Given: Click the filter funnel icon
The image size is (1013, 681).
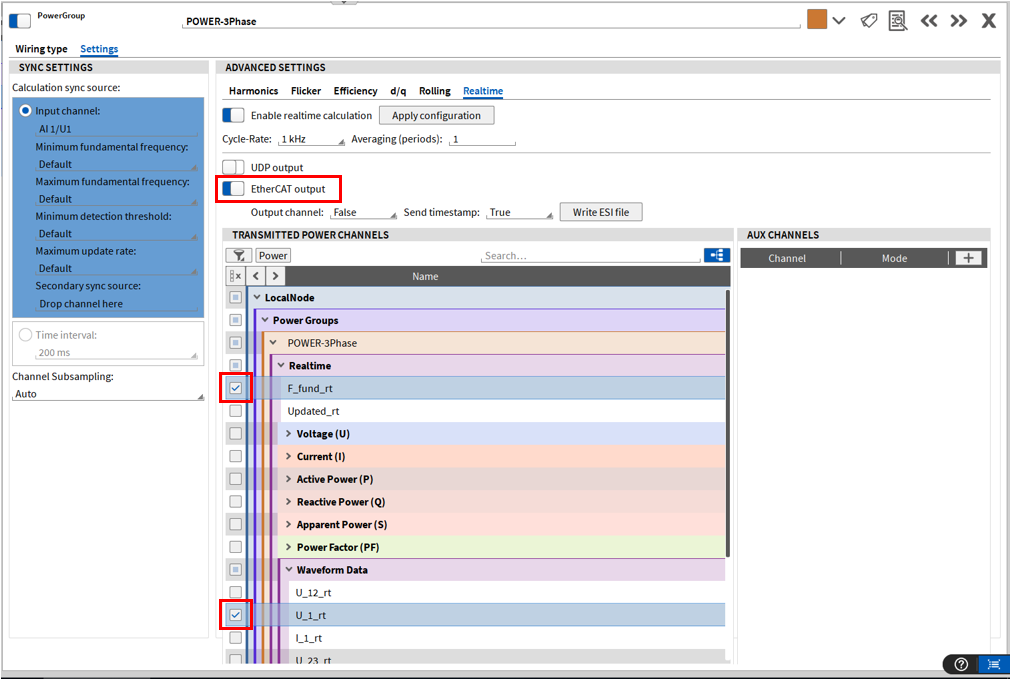Looking at the screenshot, I should coord(238,255).
